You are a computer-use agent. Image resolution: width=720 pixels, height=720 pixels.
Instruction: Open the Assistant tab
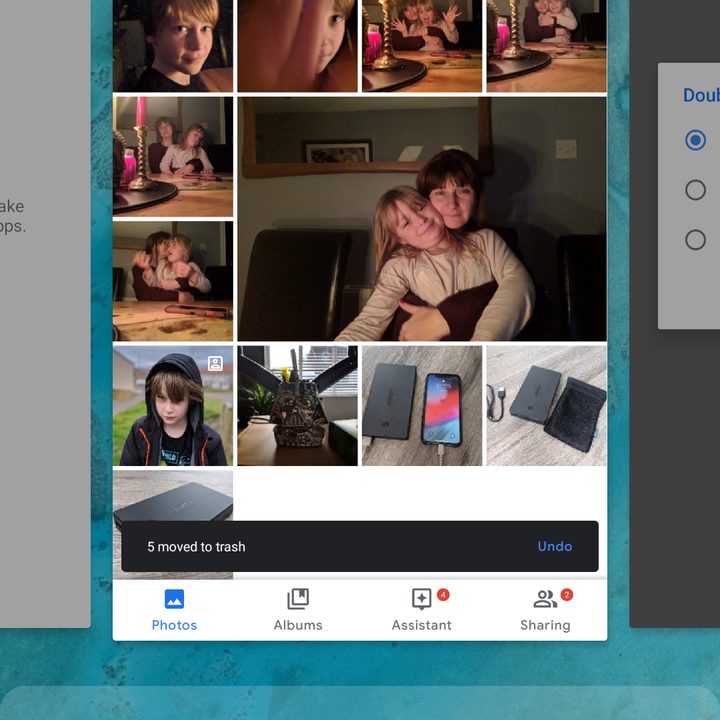click(422, 610)
